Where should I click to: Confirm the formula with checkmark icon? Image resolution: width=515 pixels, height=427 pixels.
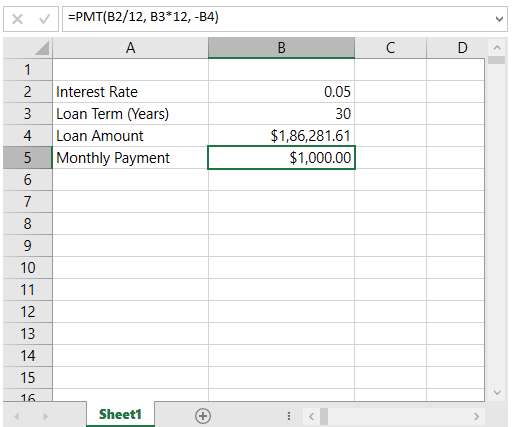44,19
